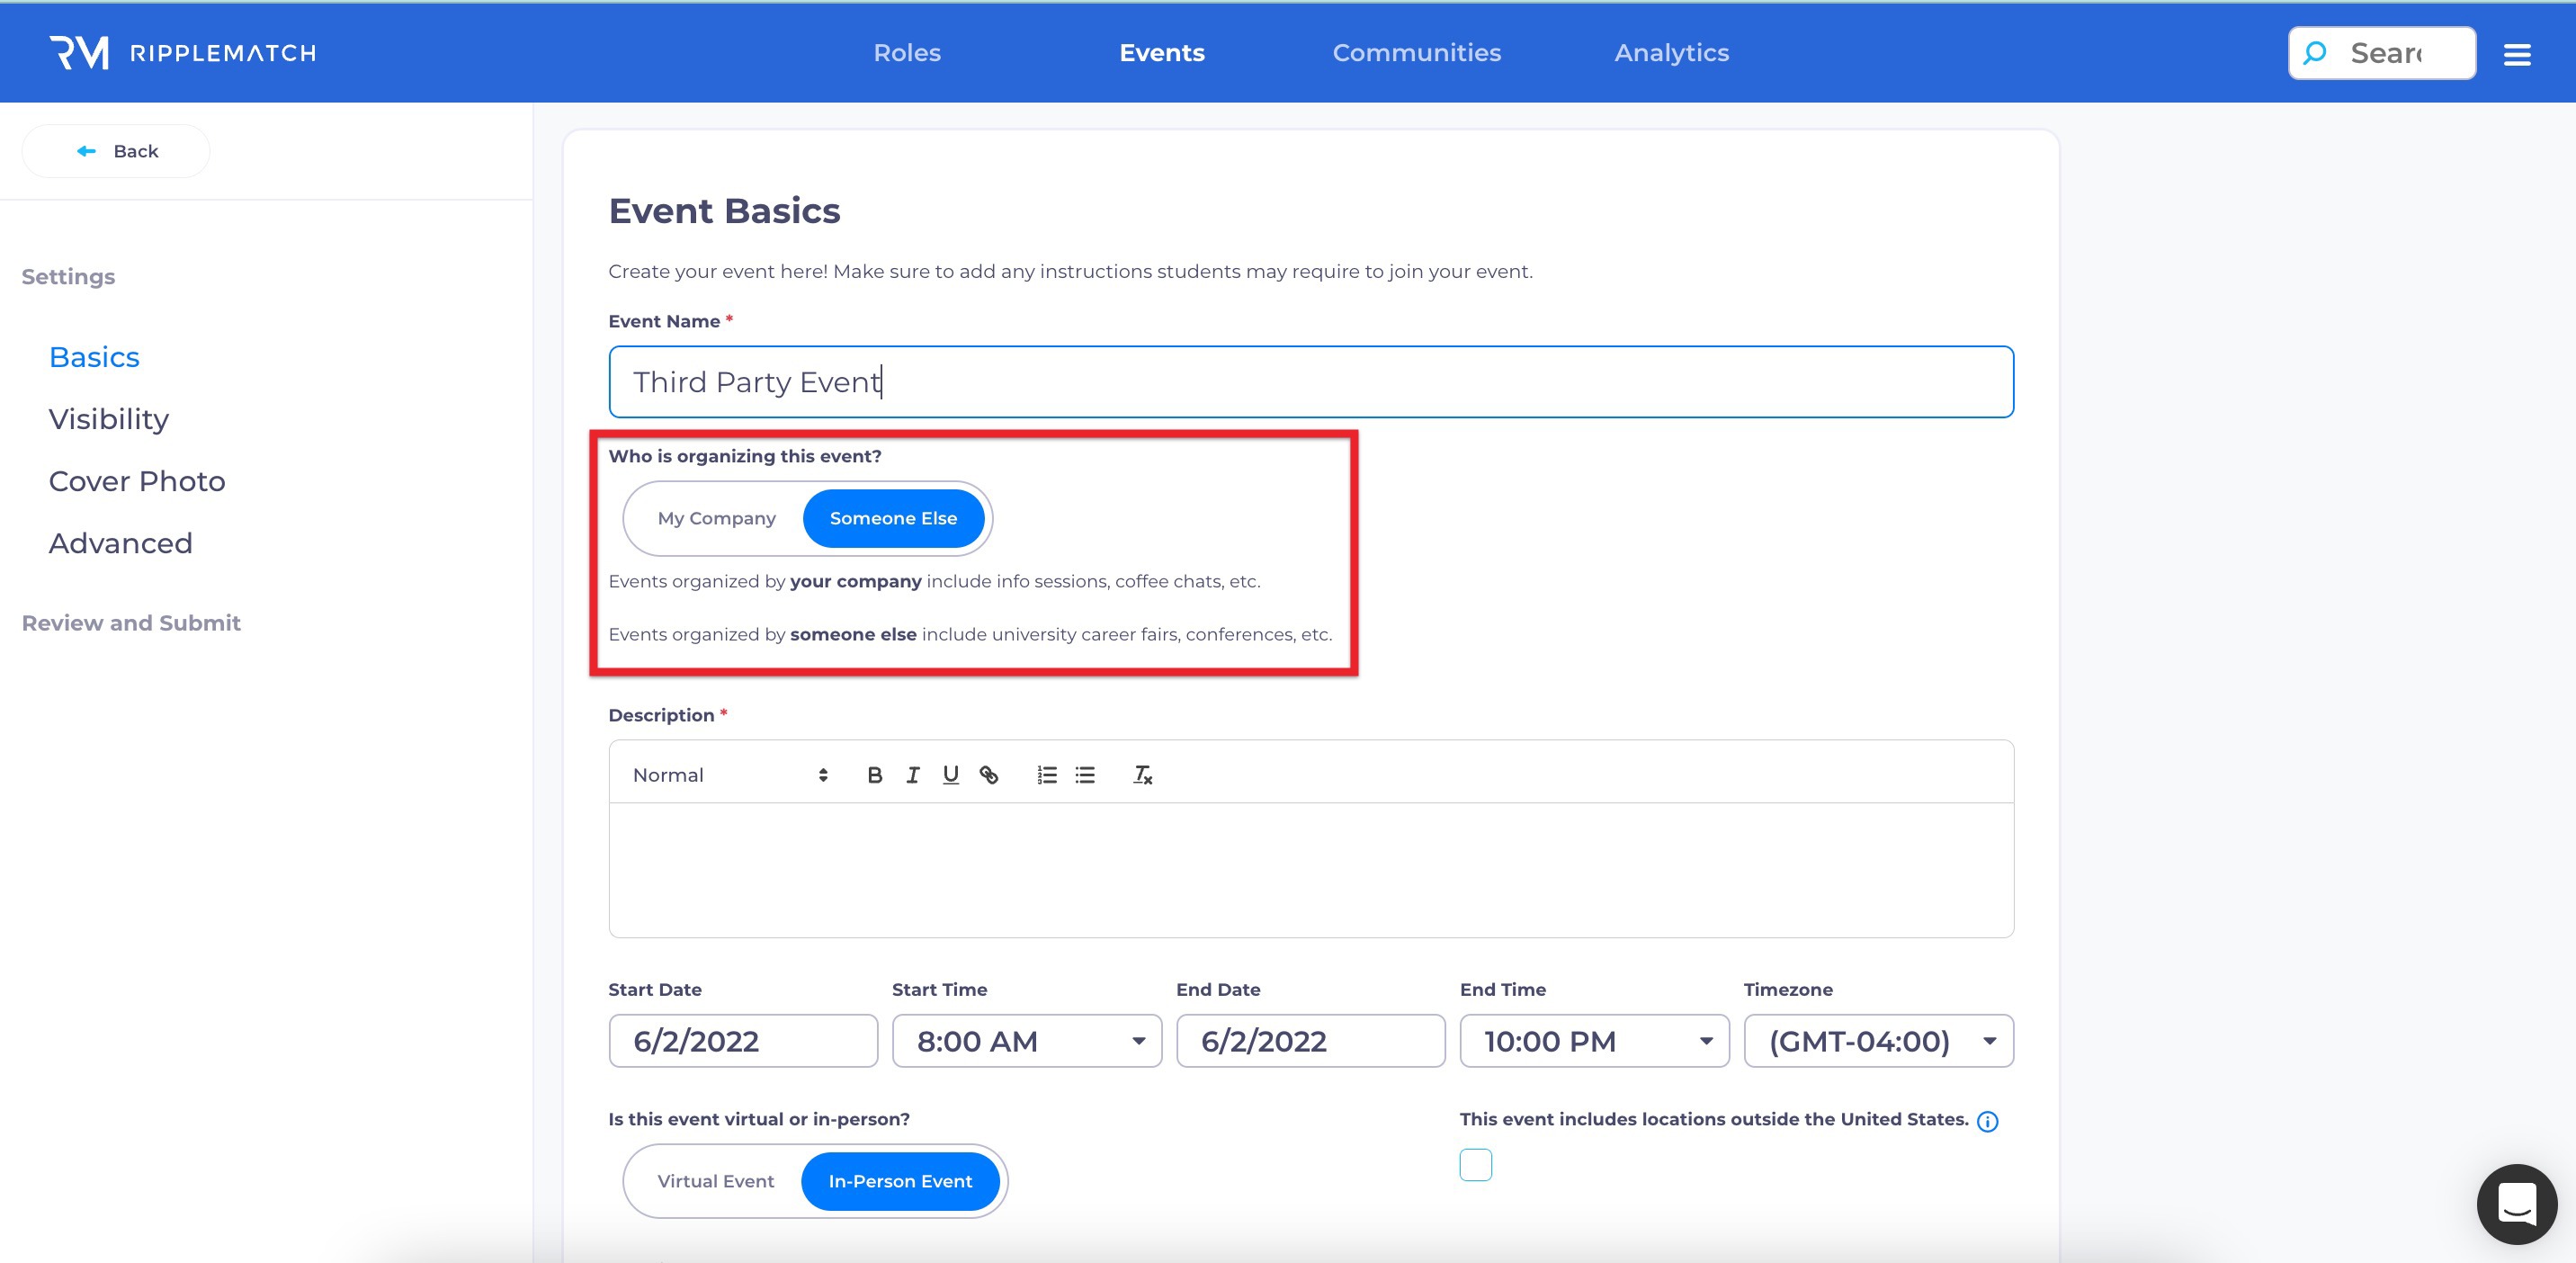The width and height of the screenshot is (2576, 1263).
Task: Open the Start Time dropdown
Action: (x=1026, y=1041)
